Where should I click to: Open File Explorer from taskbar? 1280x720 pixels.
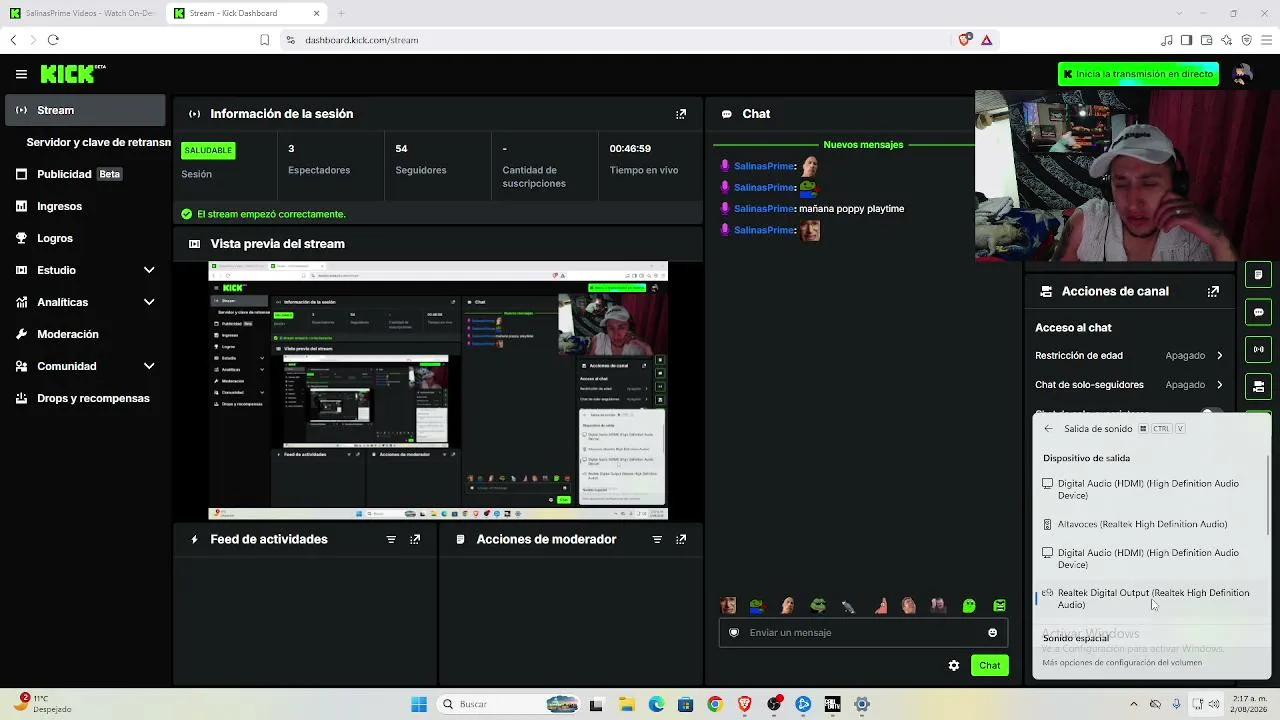click(x=626, y=704)
